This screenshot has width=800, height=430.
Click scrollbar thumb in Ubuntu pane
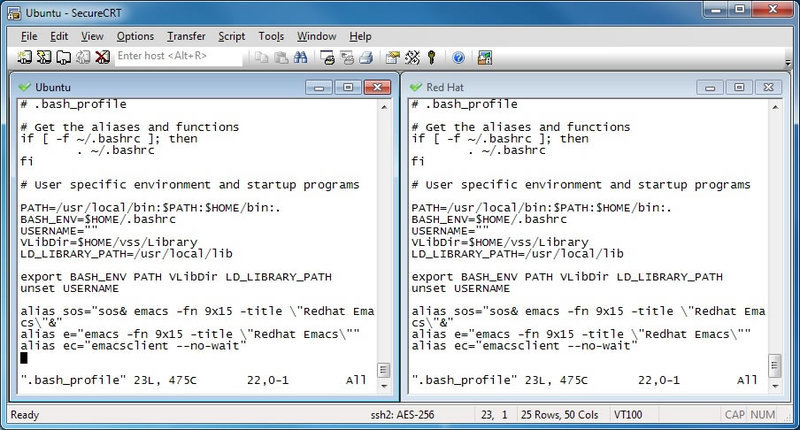[x=384, y=370]
